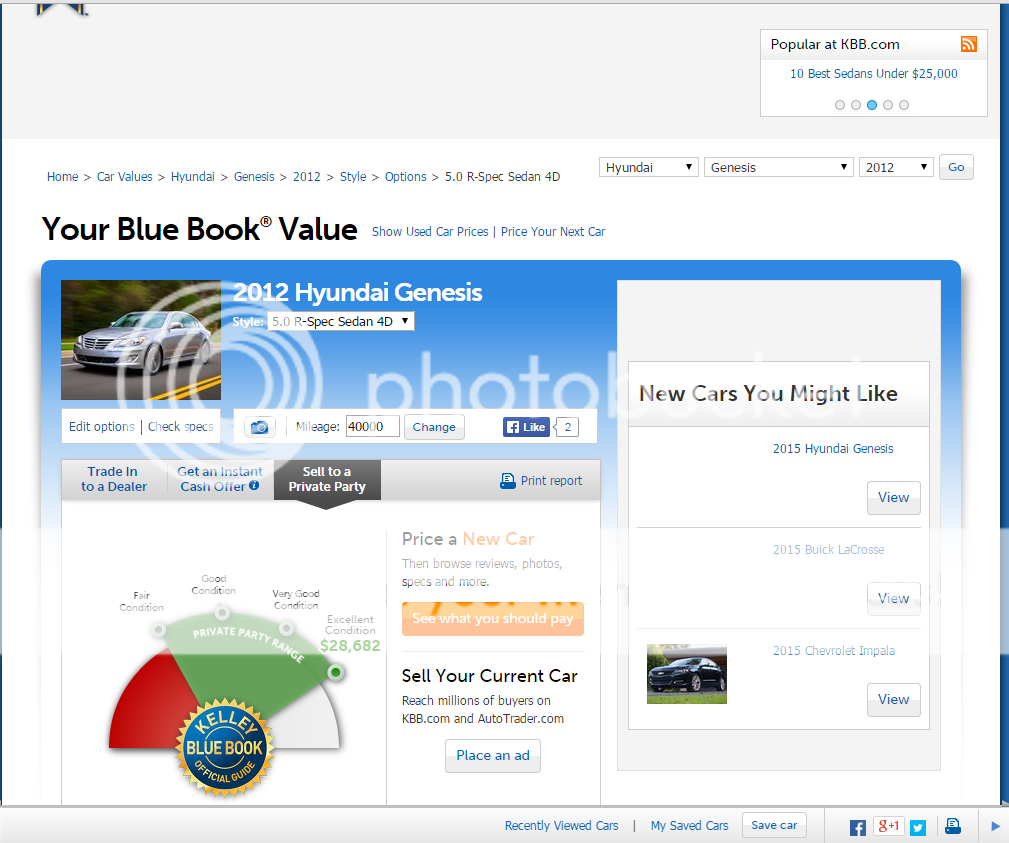The width and height of the screenshot is (1009, 843).
Task: Open 2015 Chevrolet Impala link
Action: 834,651
